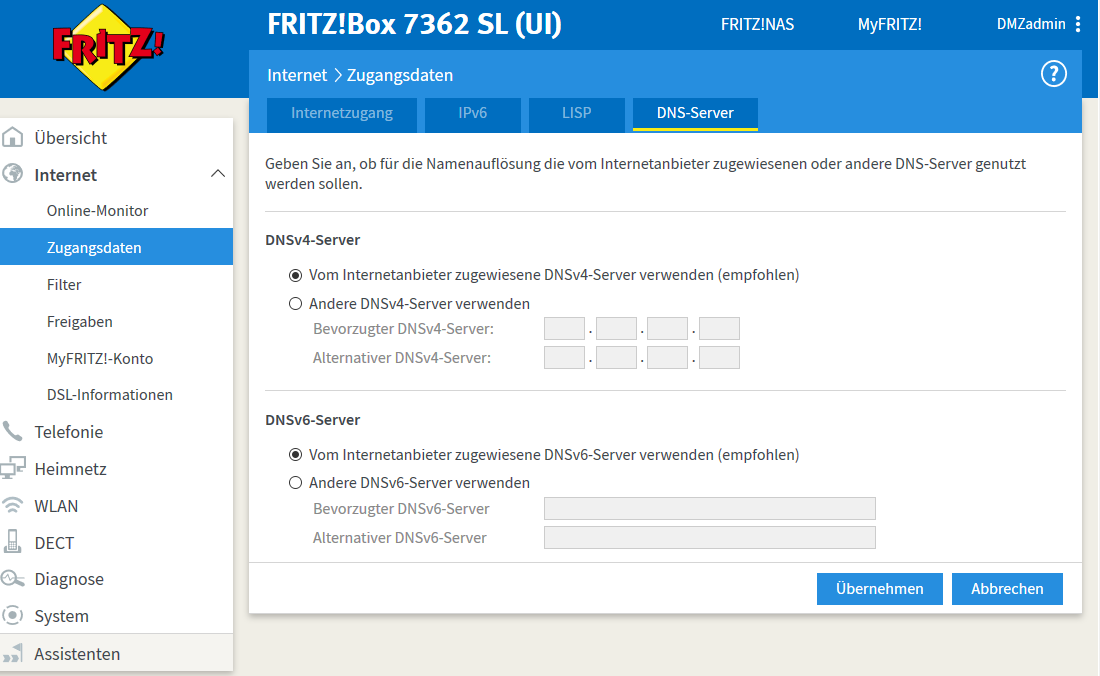Click fourth octet of Bevorzugter DNSv4-Server
Image resolution: width=1100 pixels, height=676 pixels.
pos(719,328)
